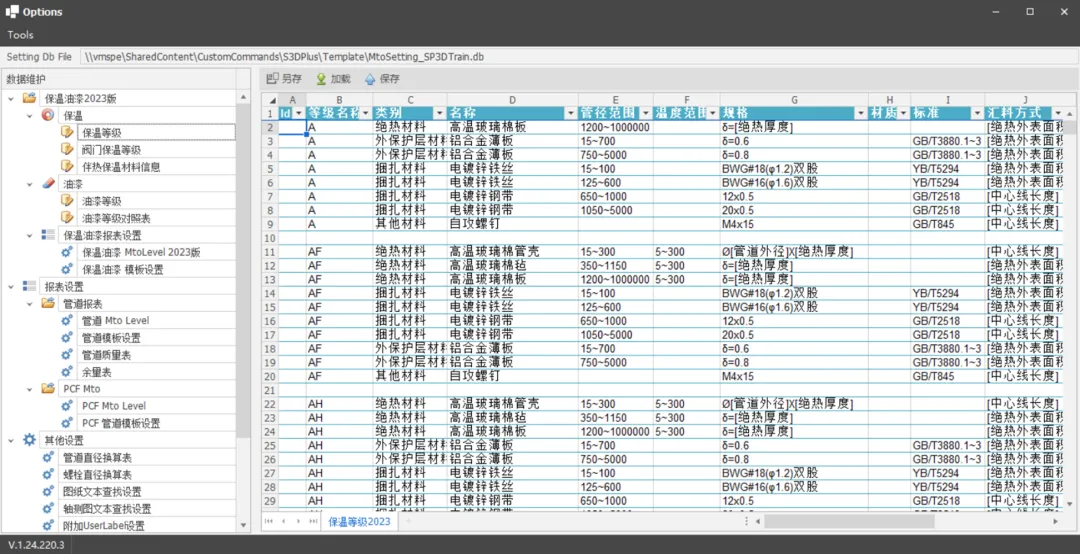Go to last sheet navigation arrow
This screenshot has width=1080, height=554.
coord(313,522)
